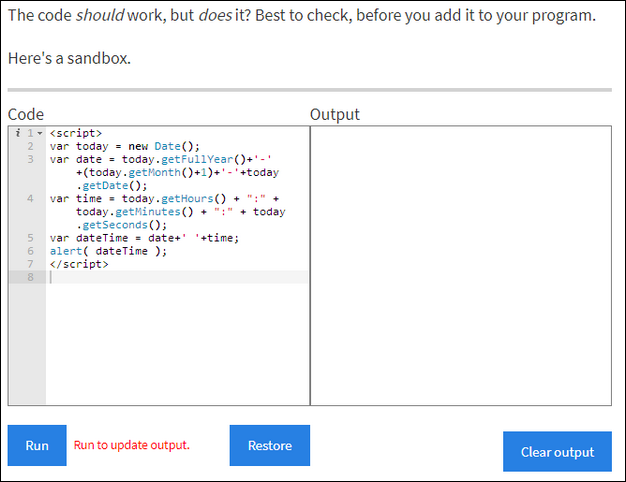Viewport: 626px width, 482px height.
Task: Click 'getFullYear' in the code
Action: click(x=197, y=159)
